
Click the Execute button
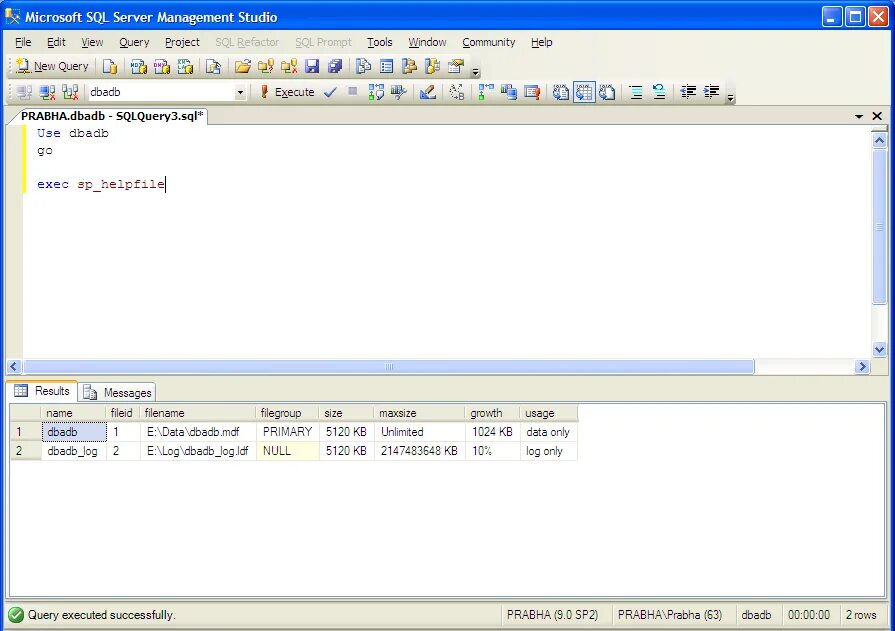pos(287,92)
